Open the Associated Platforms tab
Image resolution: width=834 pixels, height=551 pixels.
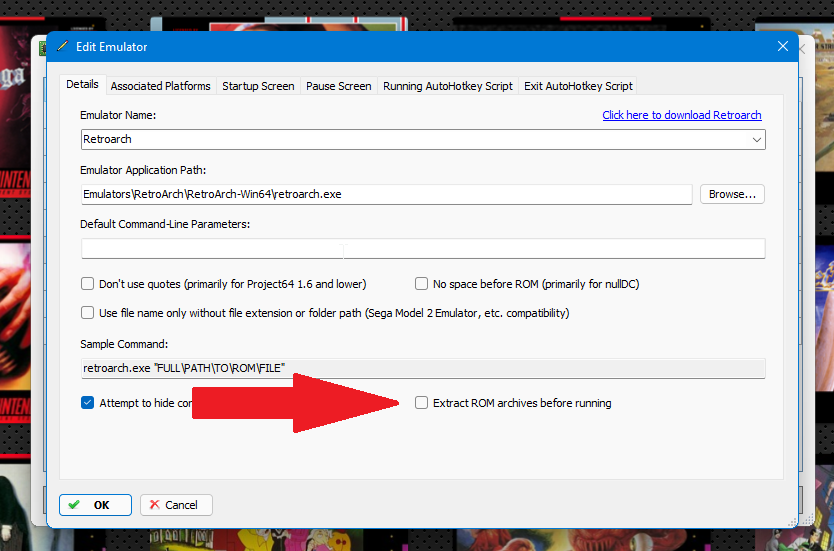161,86
